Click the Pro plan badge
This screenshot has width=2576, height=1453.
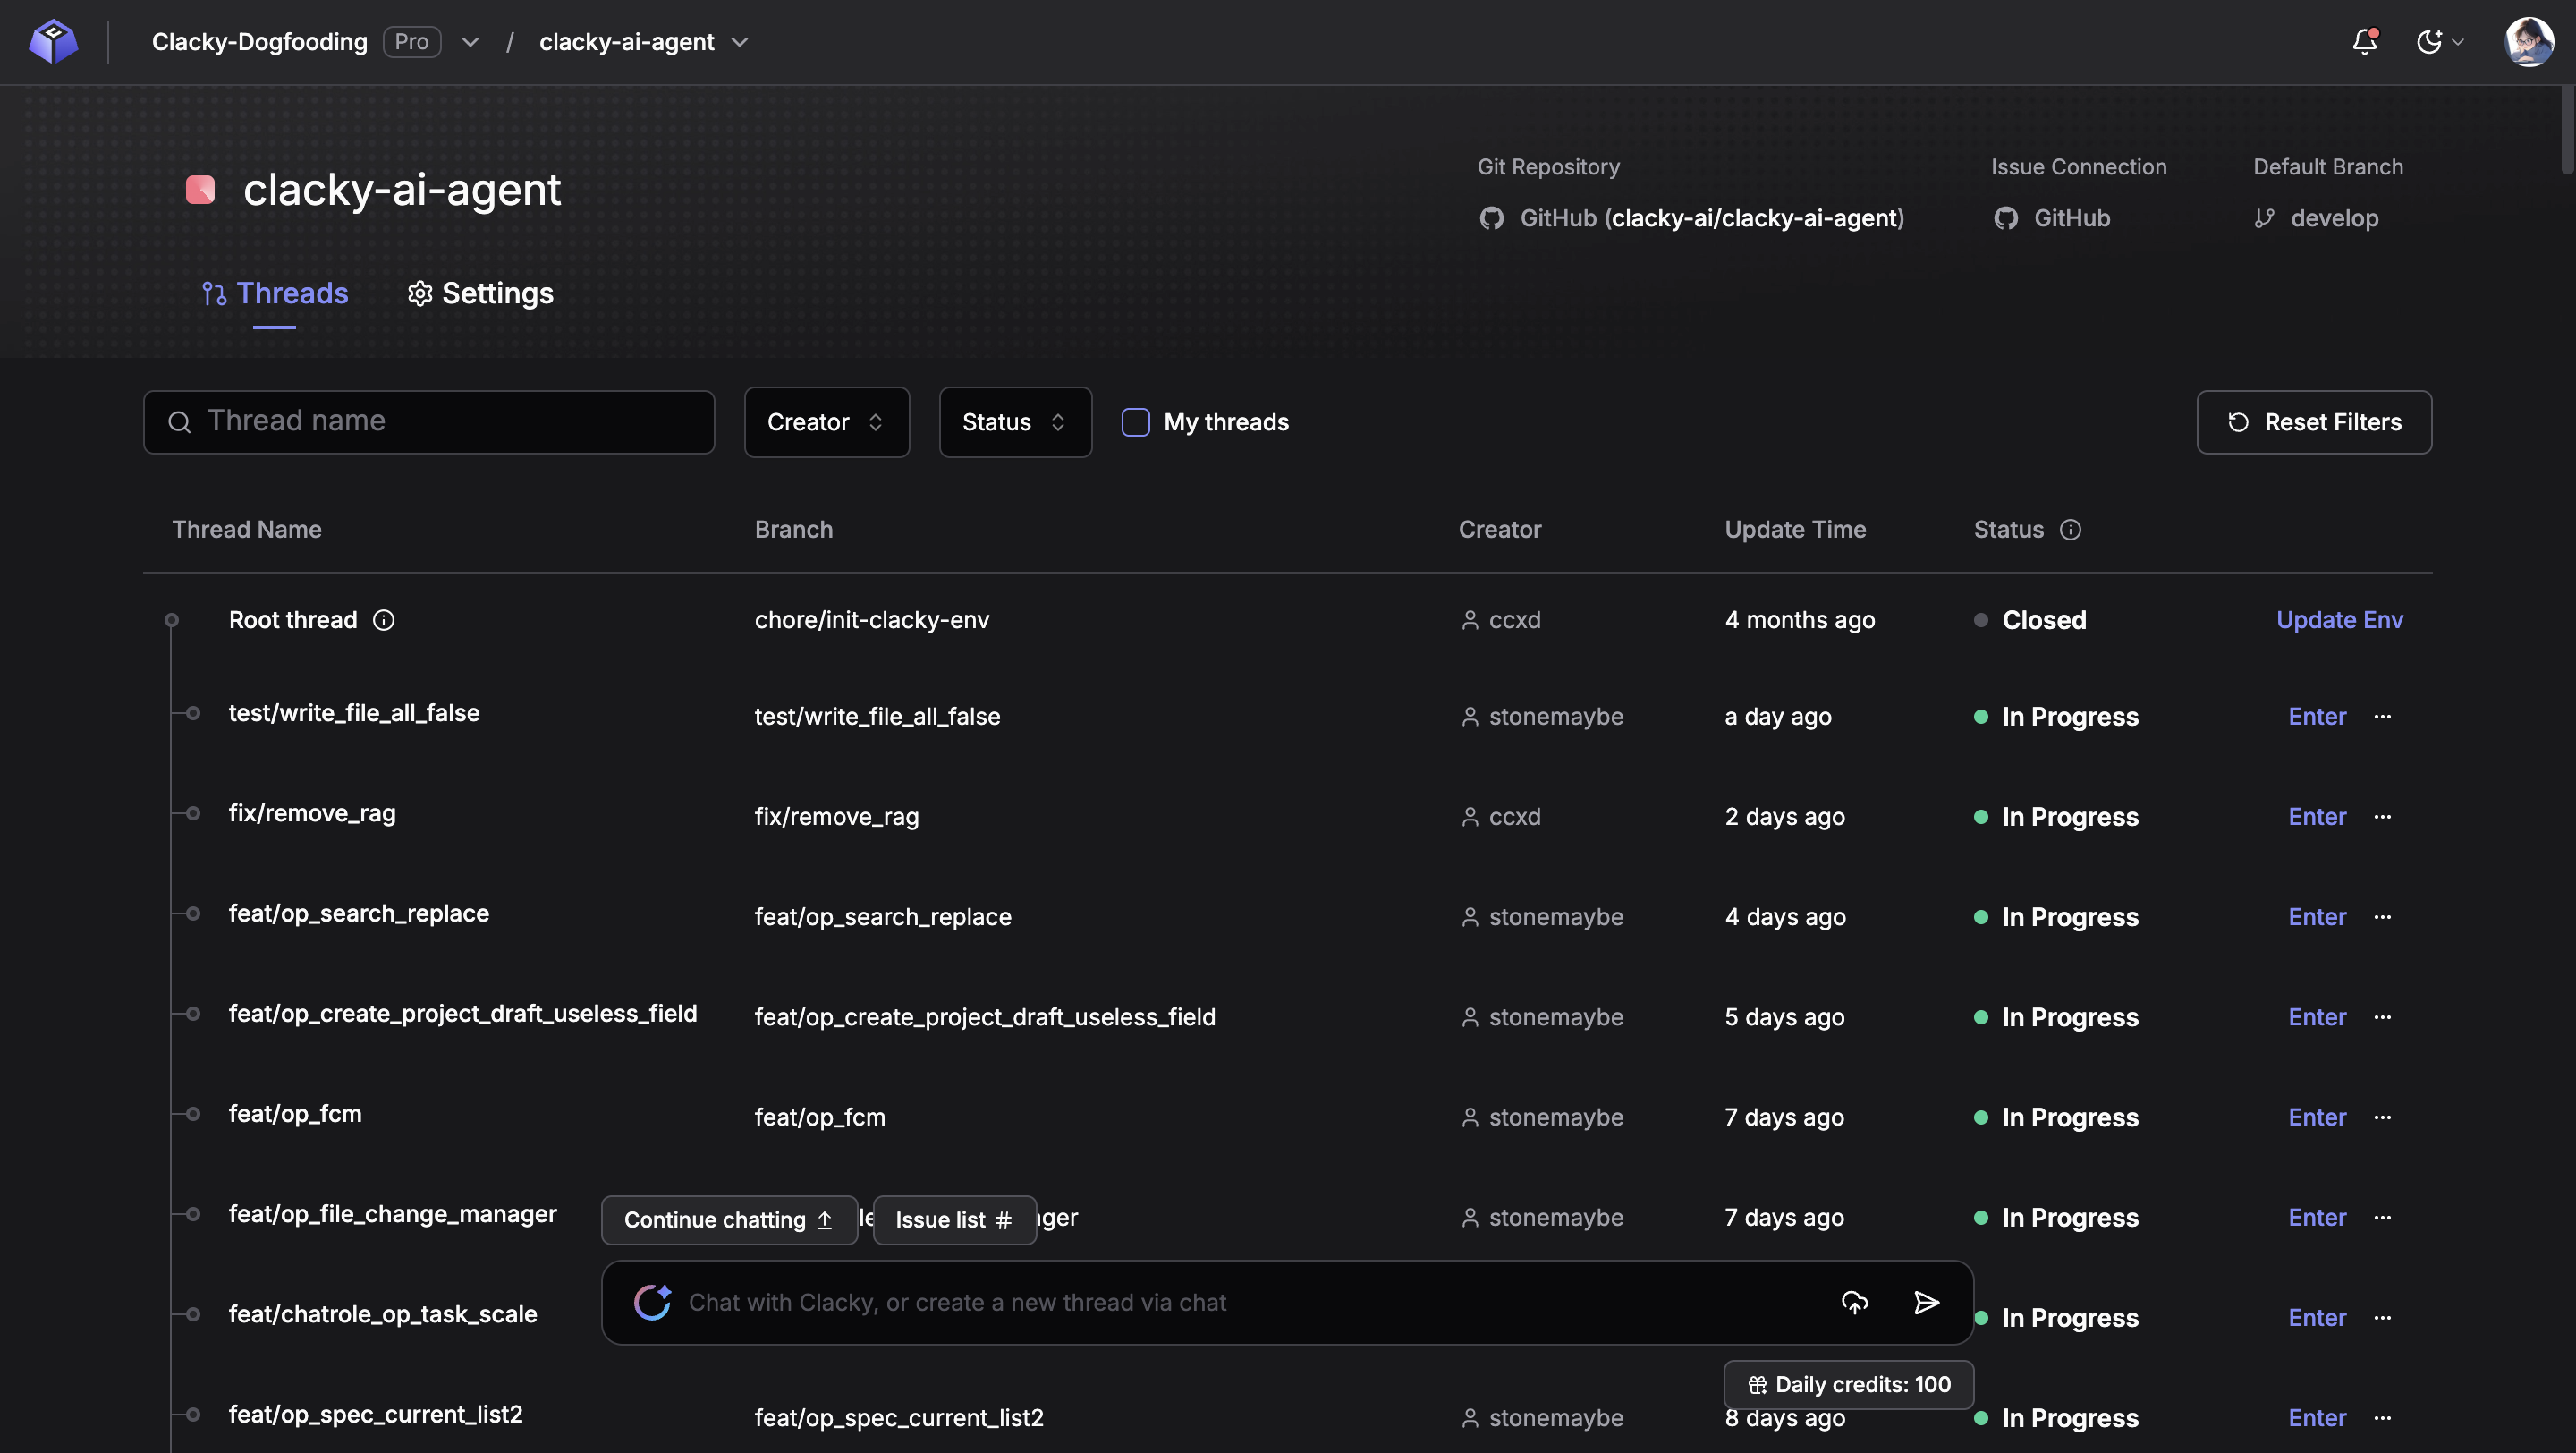(412, 42)
